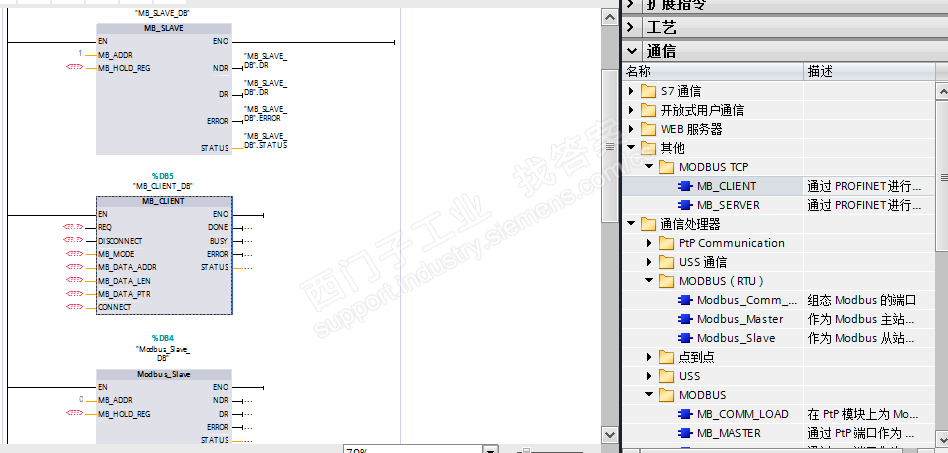This screenshot has width=948, height=453.
Task: Click the MB_DATA_PTR input placeholder
Action: [x=74, y=293]
